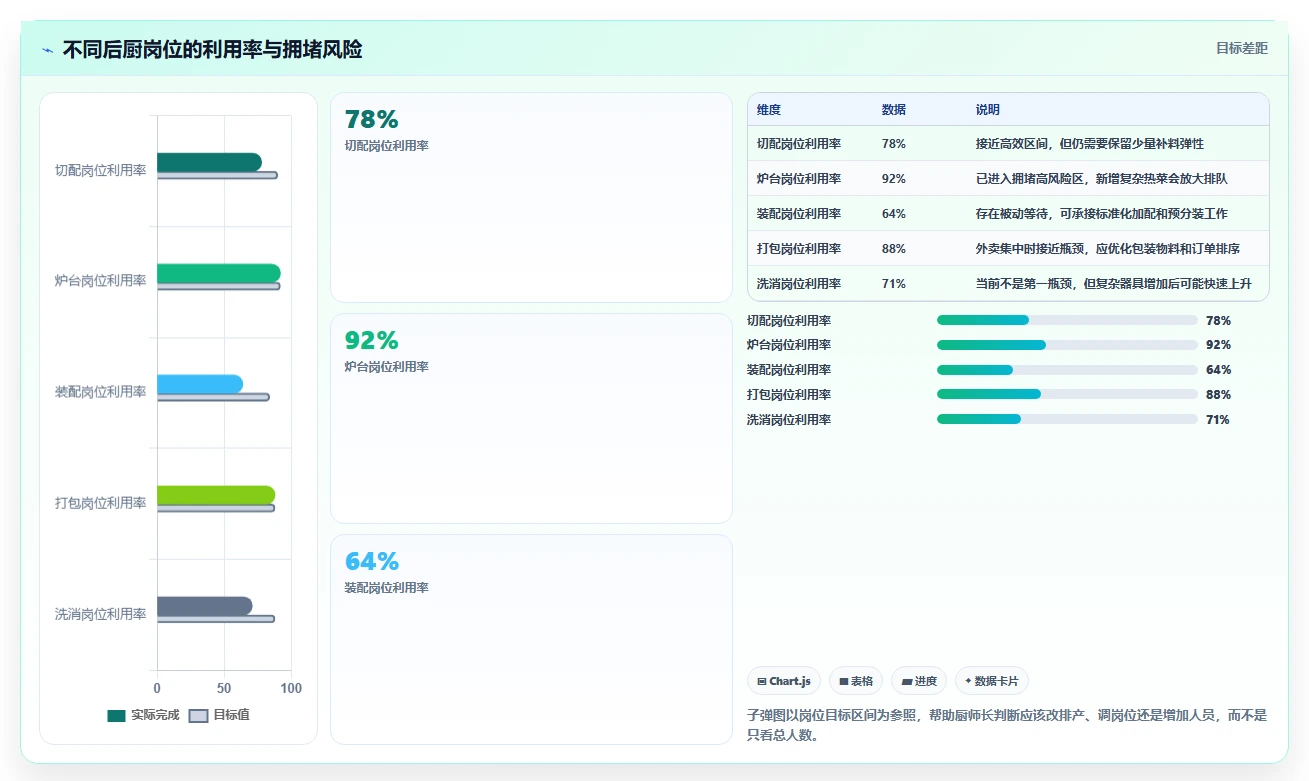Open the 78% 切配岗位利用率 data card
Viewport: 1309px width, 781px height.
[531, 197]
